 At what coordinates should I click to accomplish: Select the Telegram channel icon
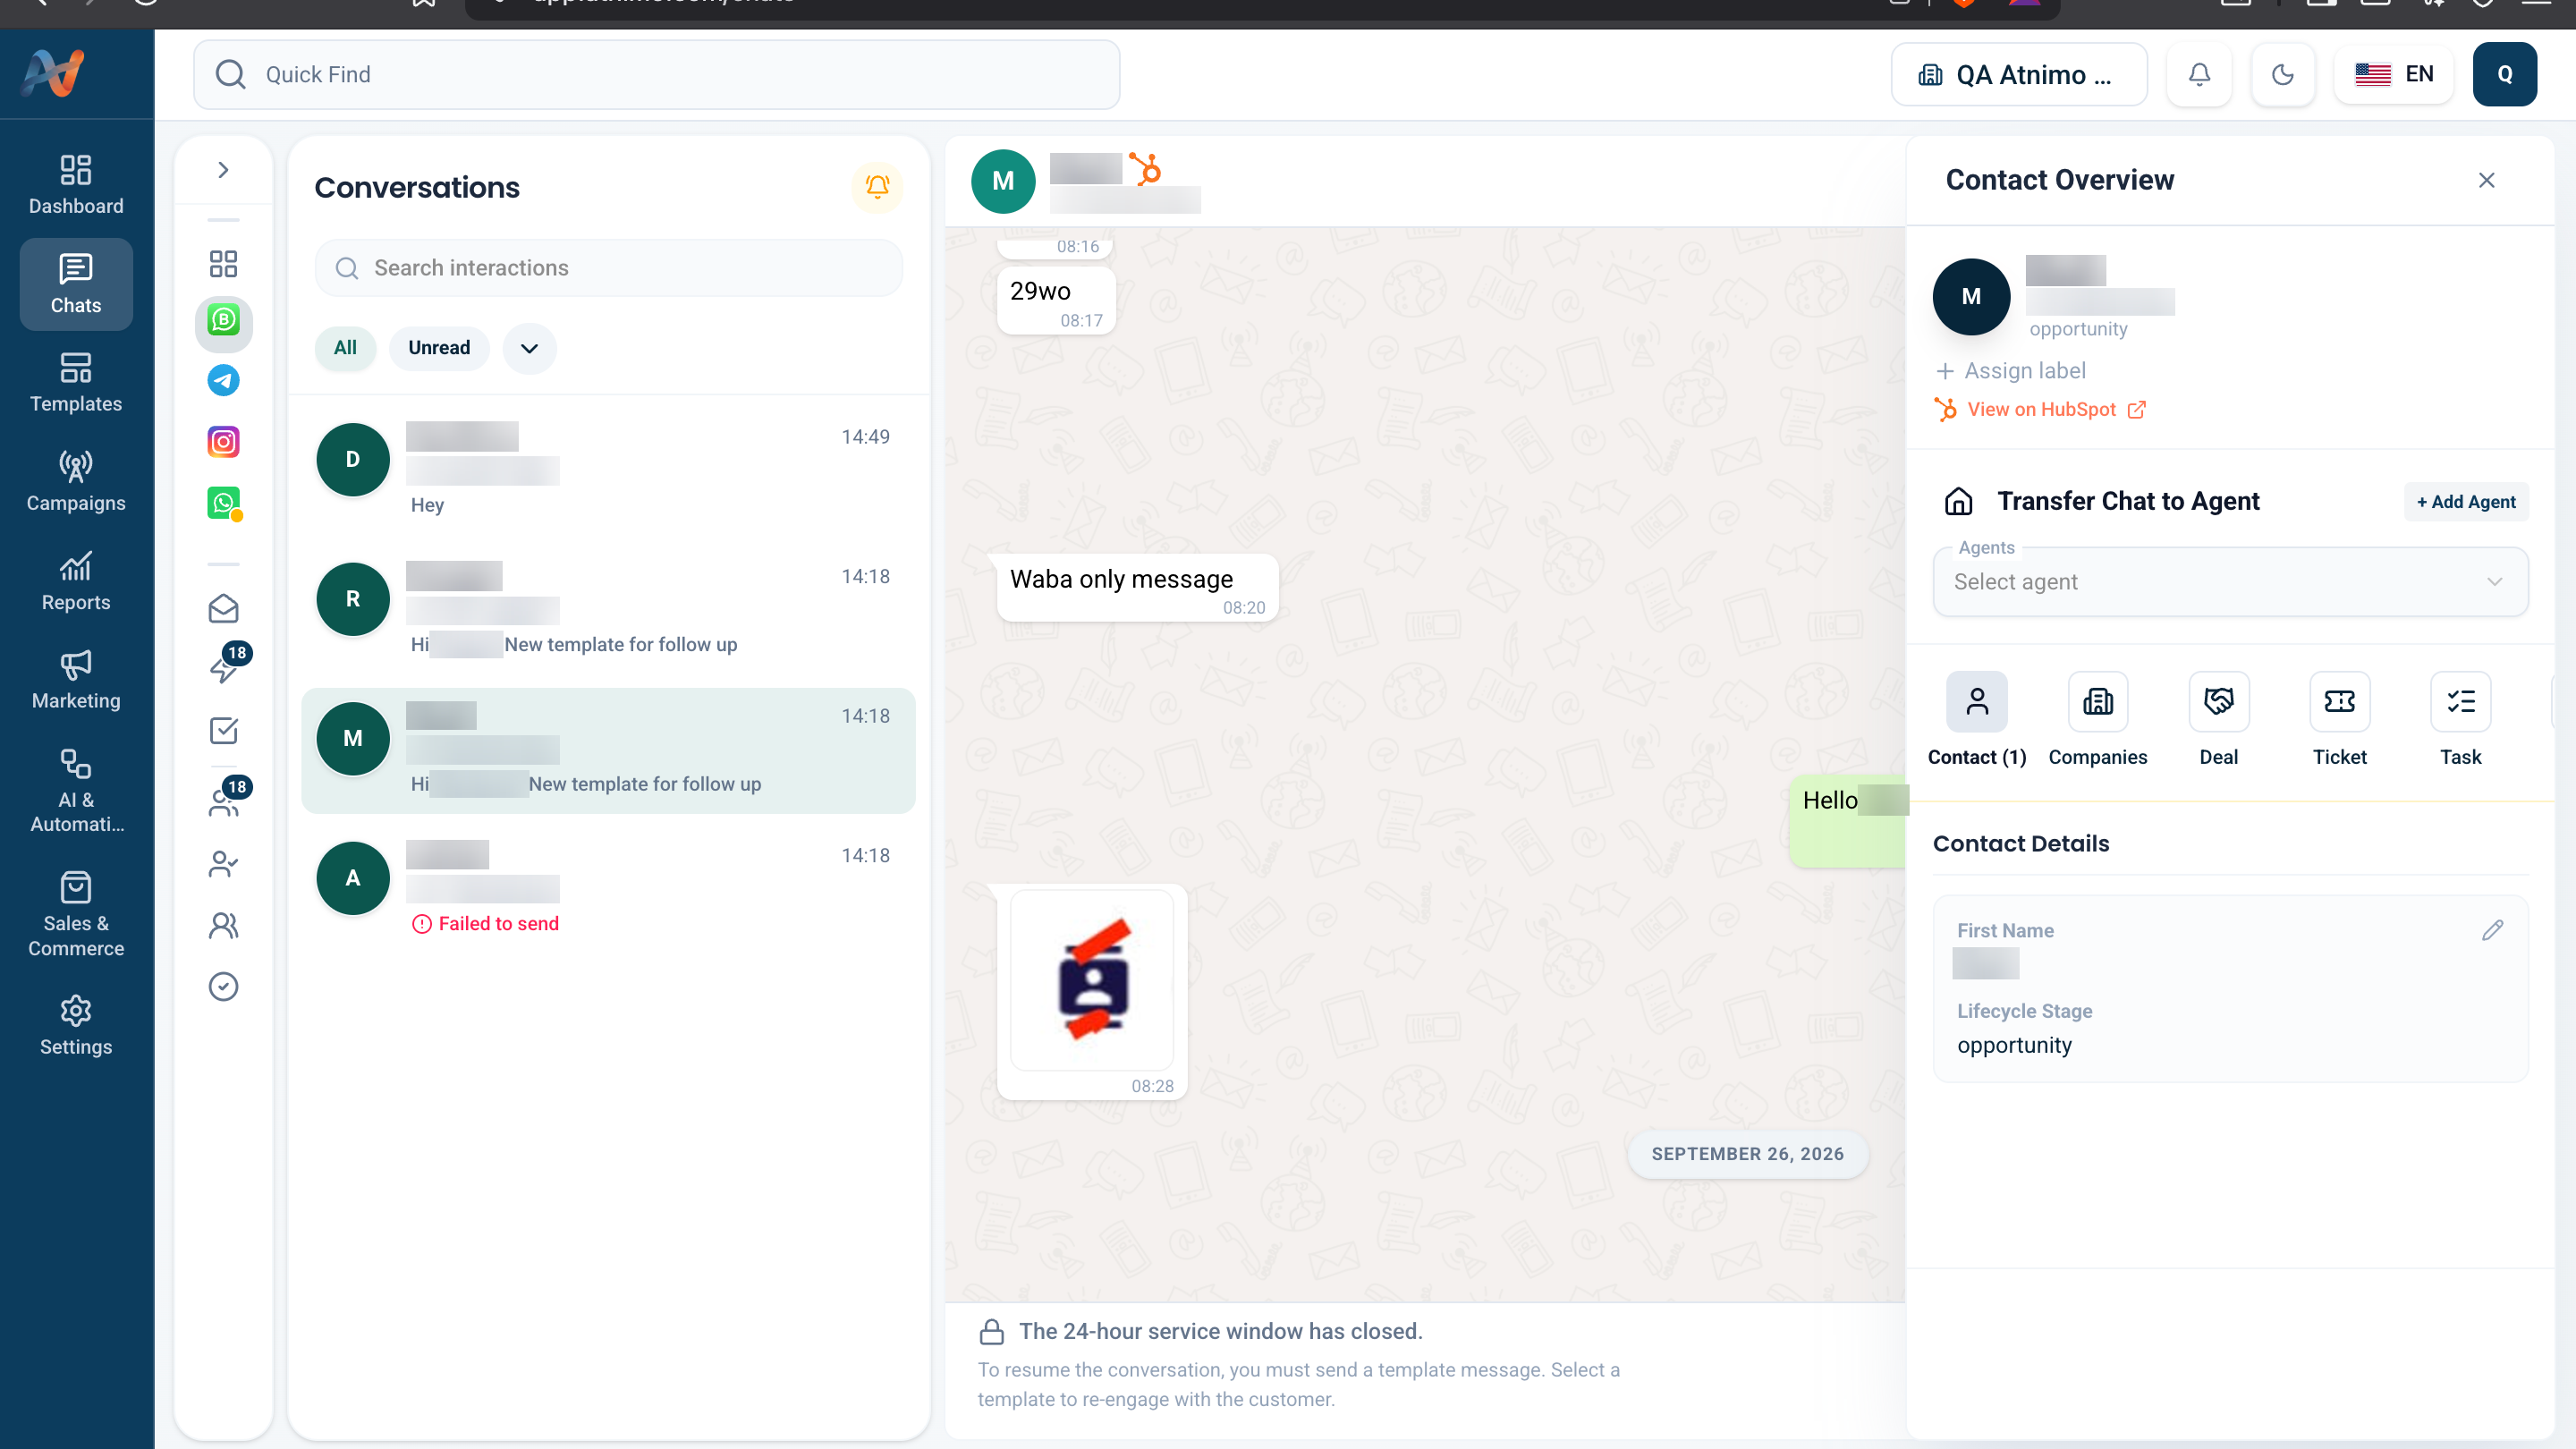pyautogui.click(x=223, y=380)
